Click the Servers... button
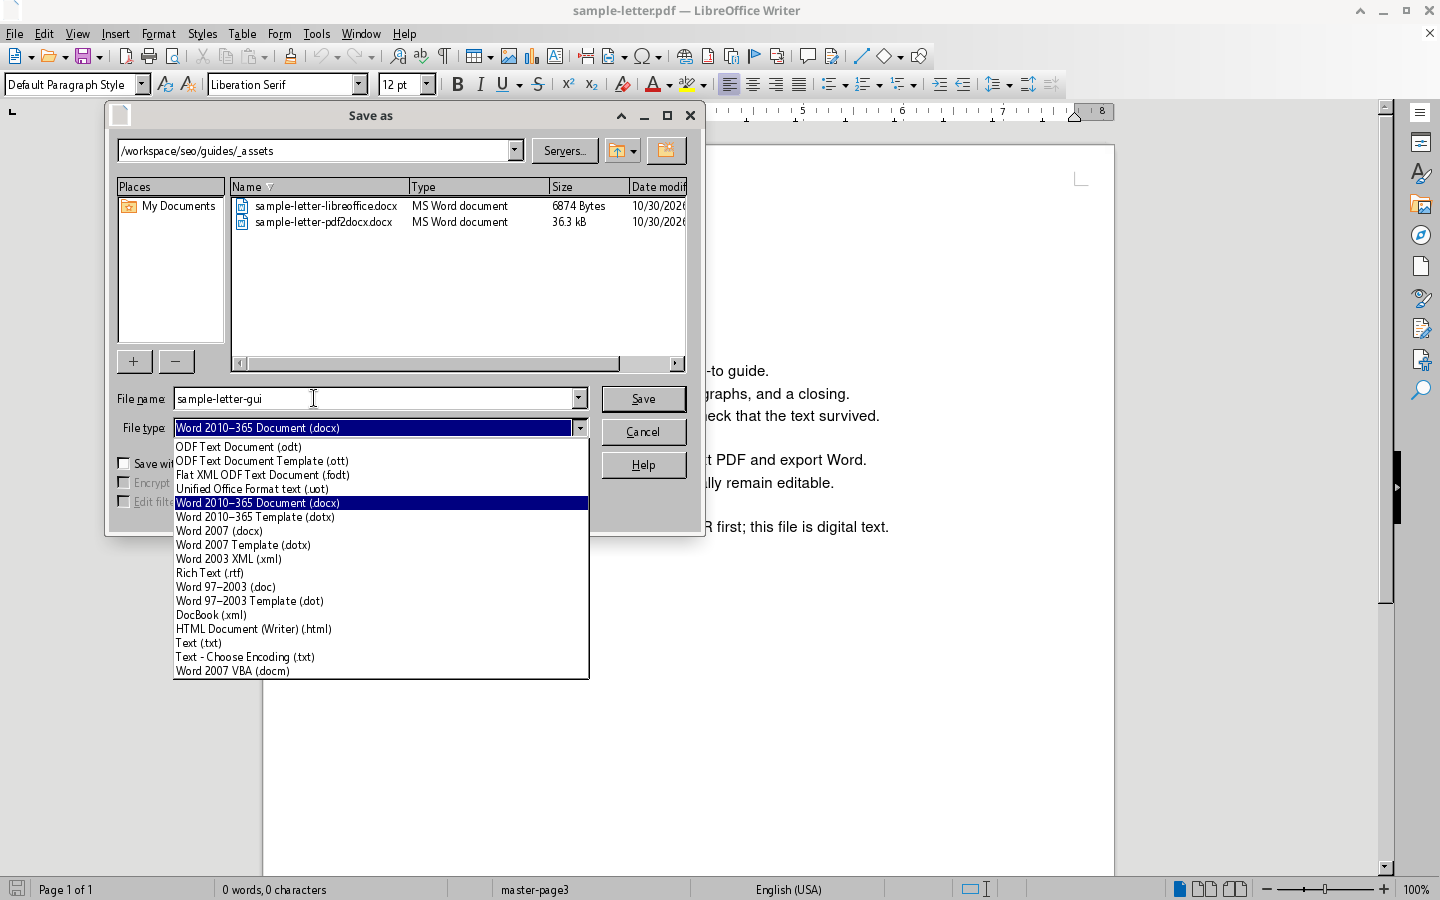Image resolution: width=1440 pixels, height=900 pixels. [x=565, y=151]
